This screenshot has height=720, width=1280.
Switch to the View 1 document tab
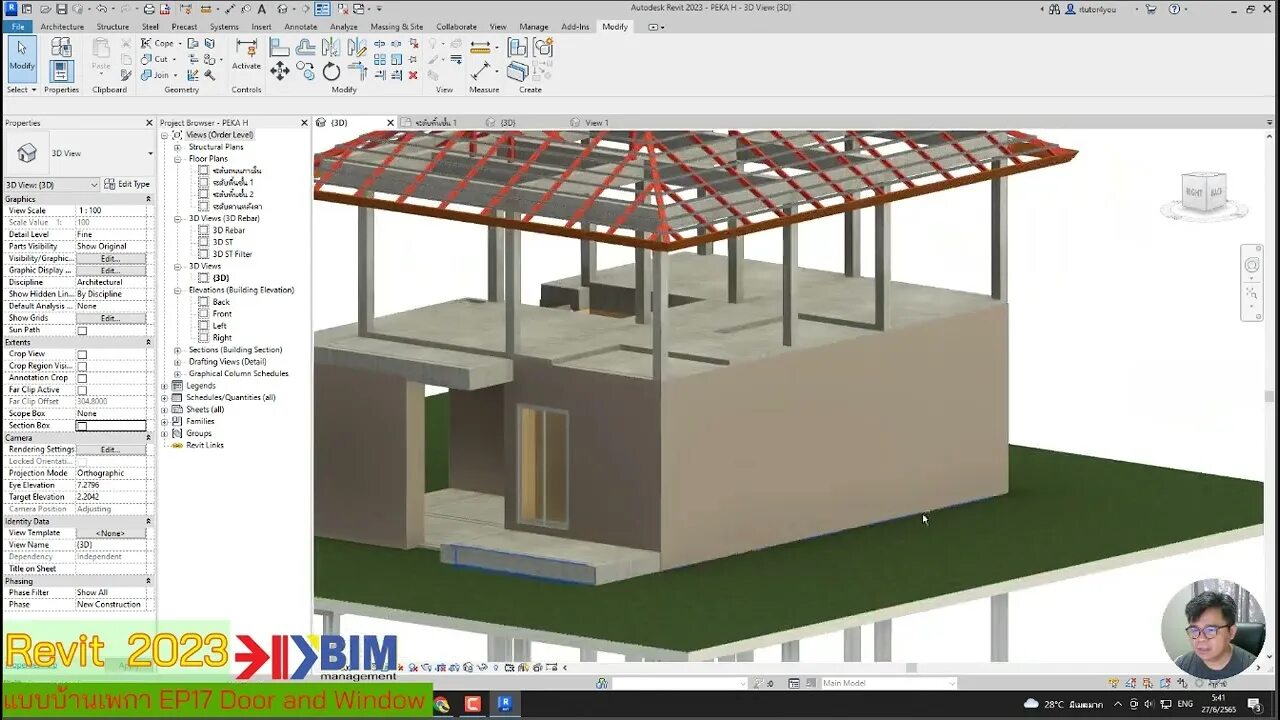(596, 123)
